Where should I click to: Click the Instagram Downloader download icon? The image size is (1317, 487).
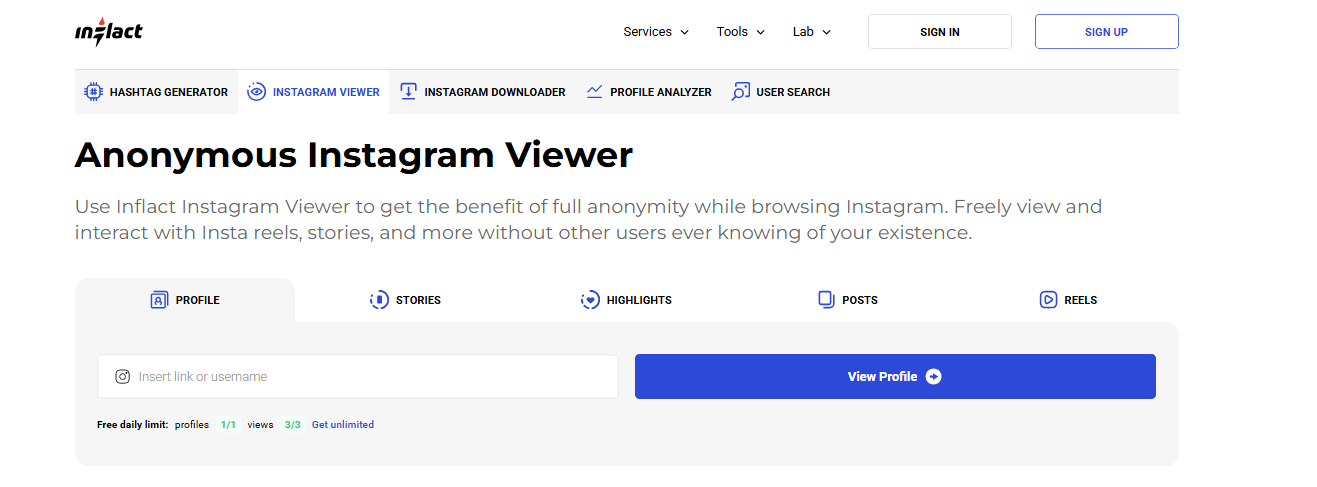[x=408, y=92]
